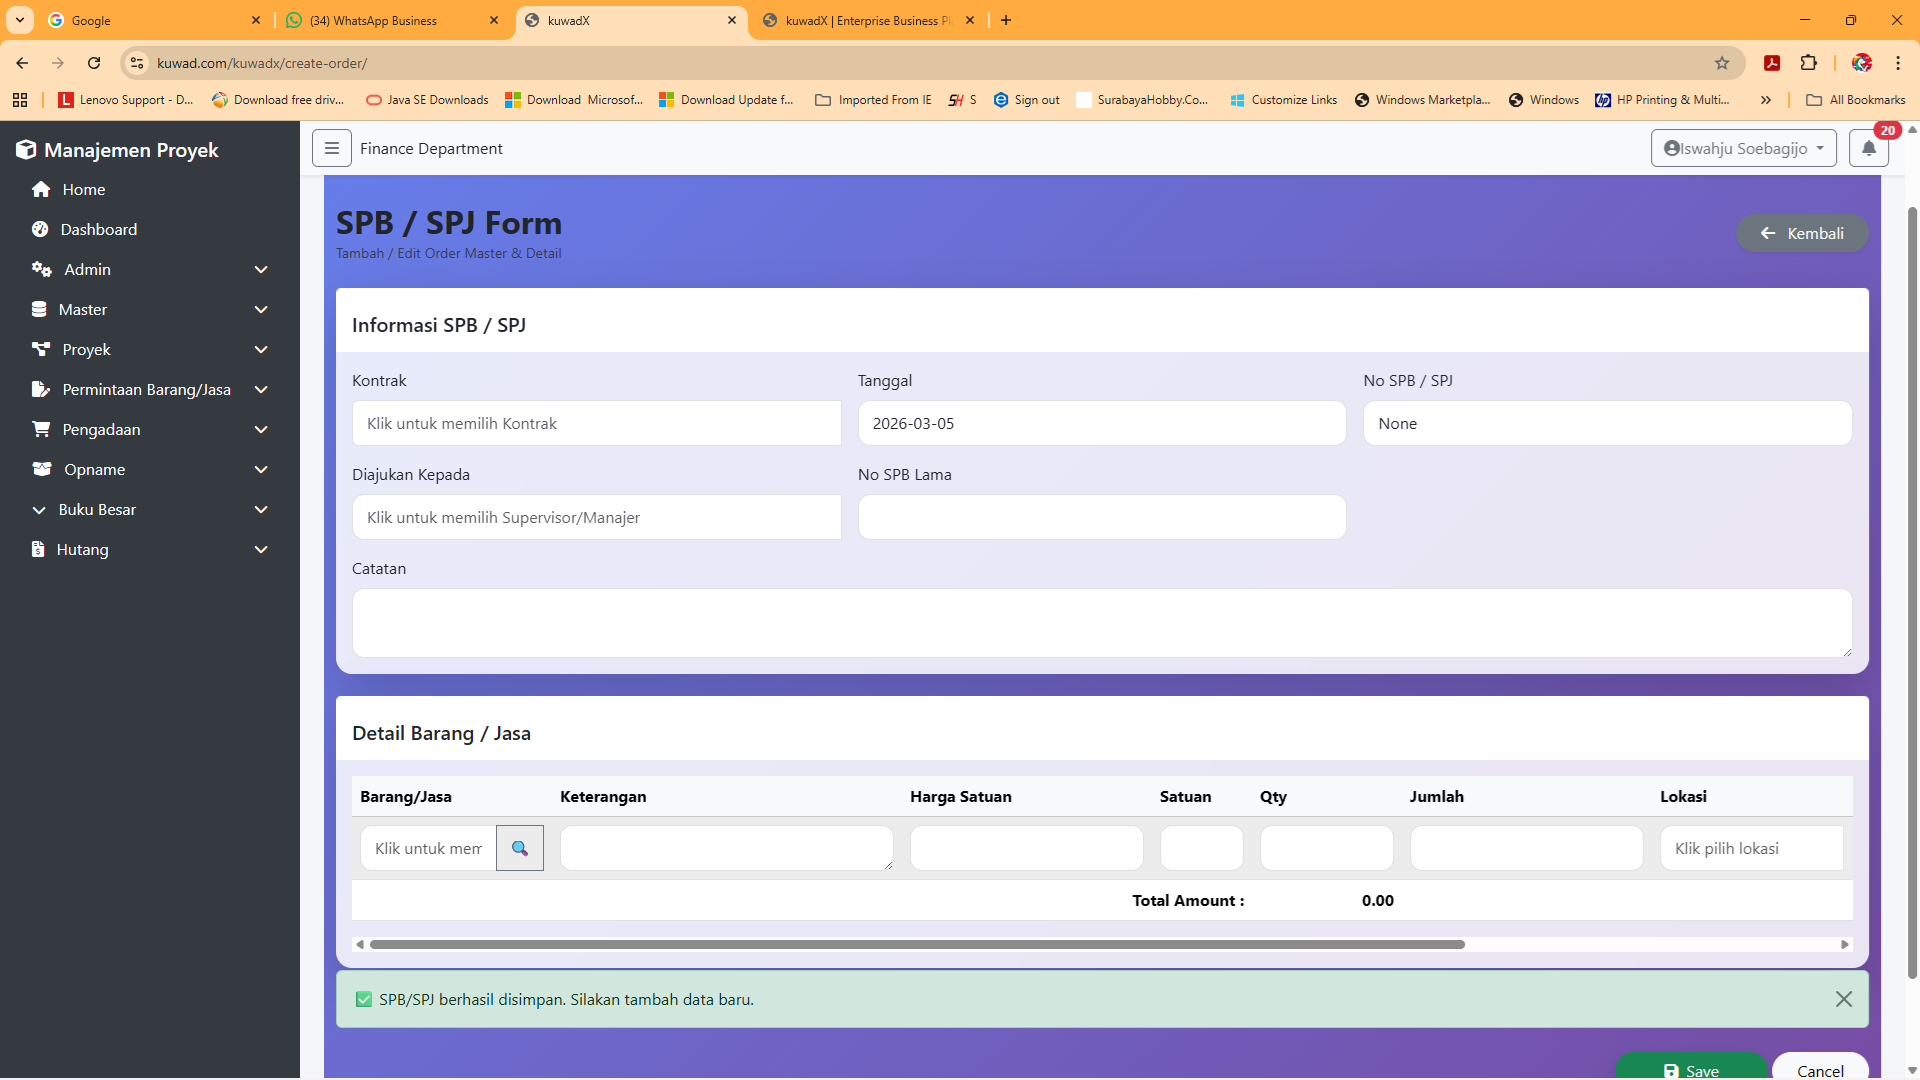Click the magnifier search icon beside Barang/Jasa
The image size is (1920, 1080).
pos(519,848)
